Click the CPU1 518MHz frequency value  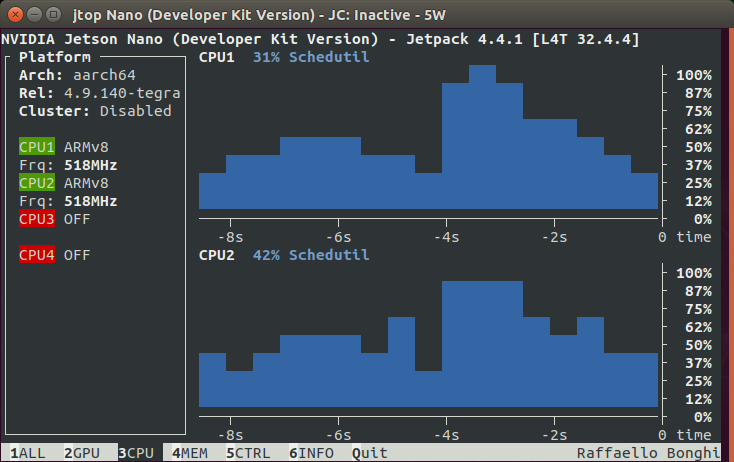click(x=91, y=165)
